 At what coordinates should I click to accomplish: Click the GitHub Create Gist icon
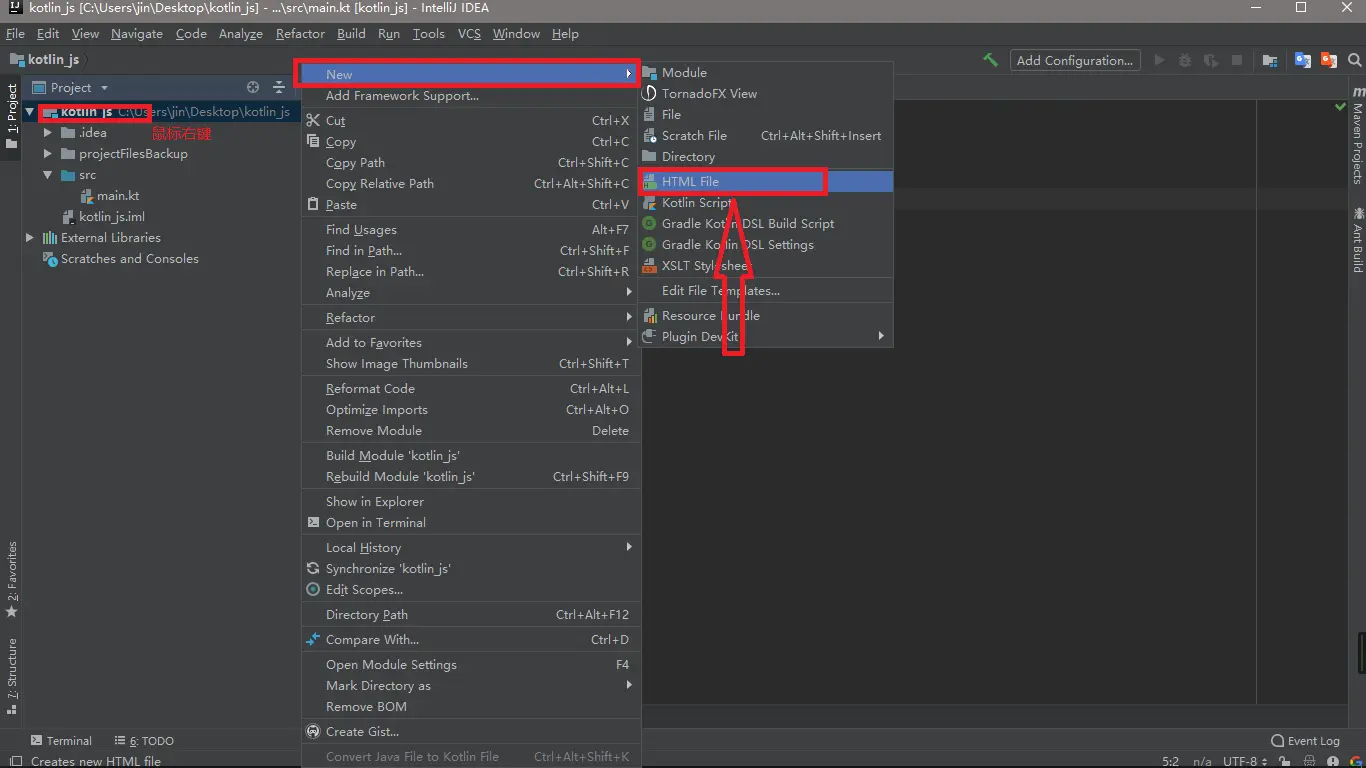pyautogui.click(x=313, y=731)
